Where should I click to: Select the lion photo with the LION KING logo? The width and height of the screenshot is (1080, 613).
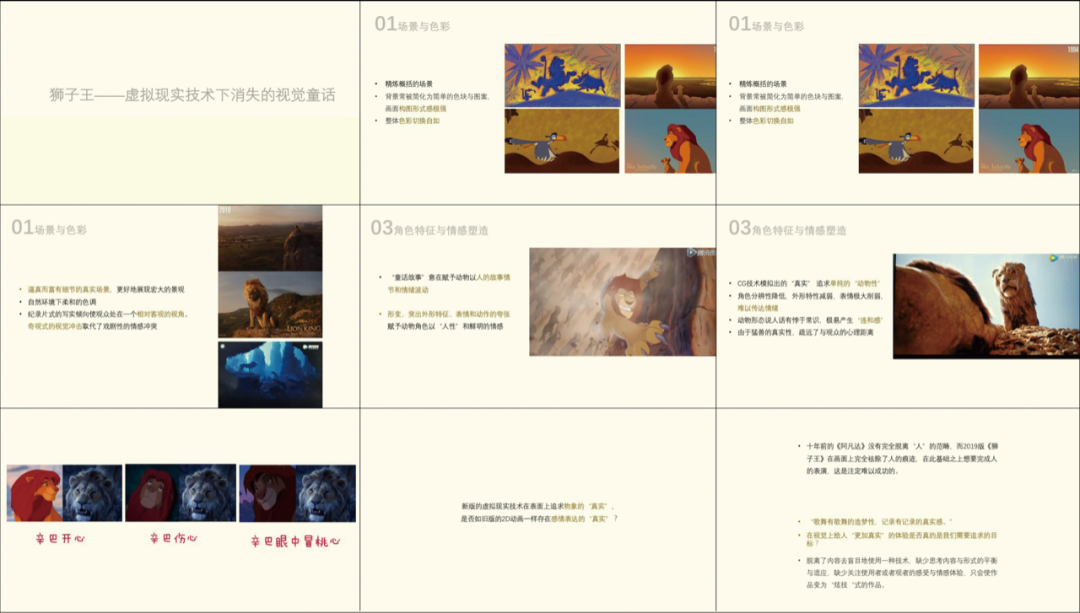(270, 304)
